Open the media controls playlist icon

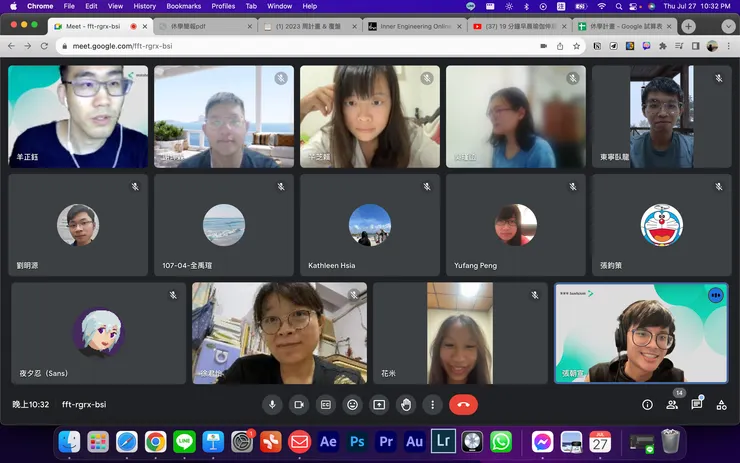[679, 46]
